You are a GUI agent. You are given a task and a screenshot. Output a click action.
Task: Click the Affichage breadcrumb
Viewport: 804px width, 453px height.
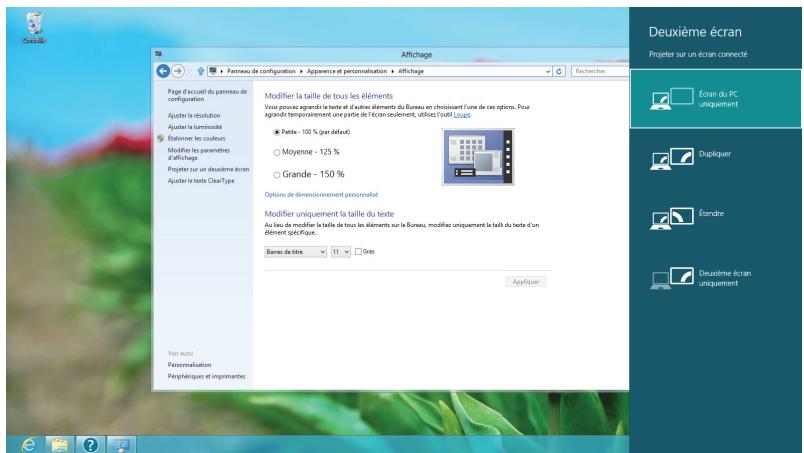(411, 71)
